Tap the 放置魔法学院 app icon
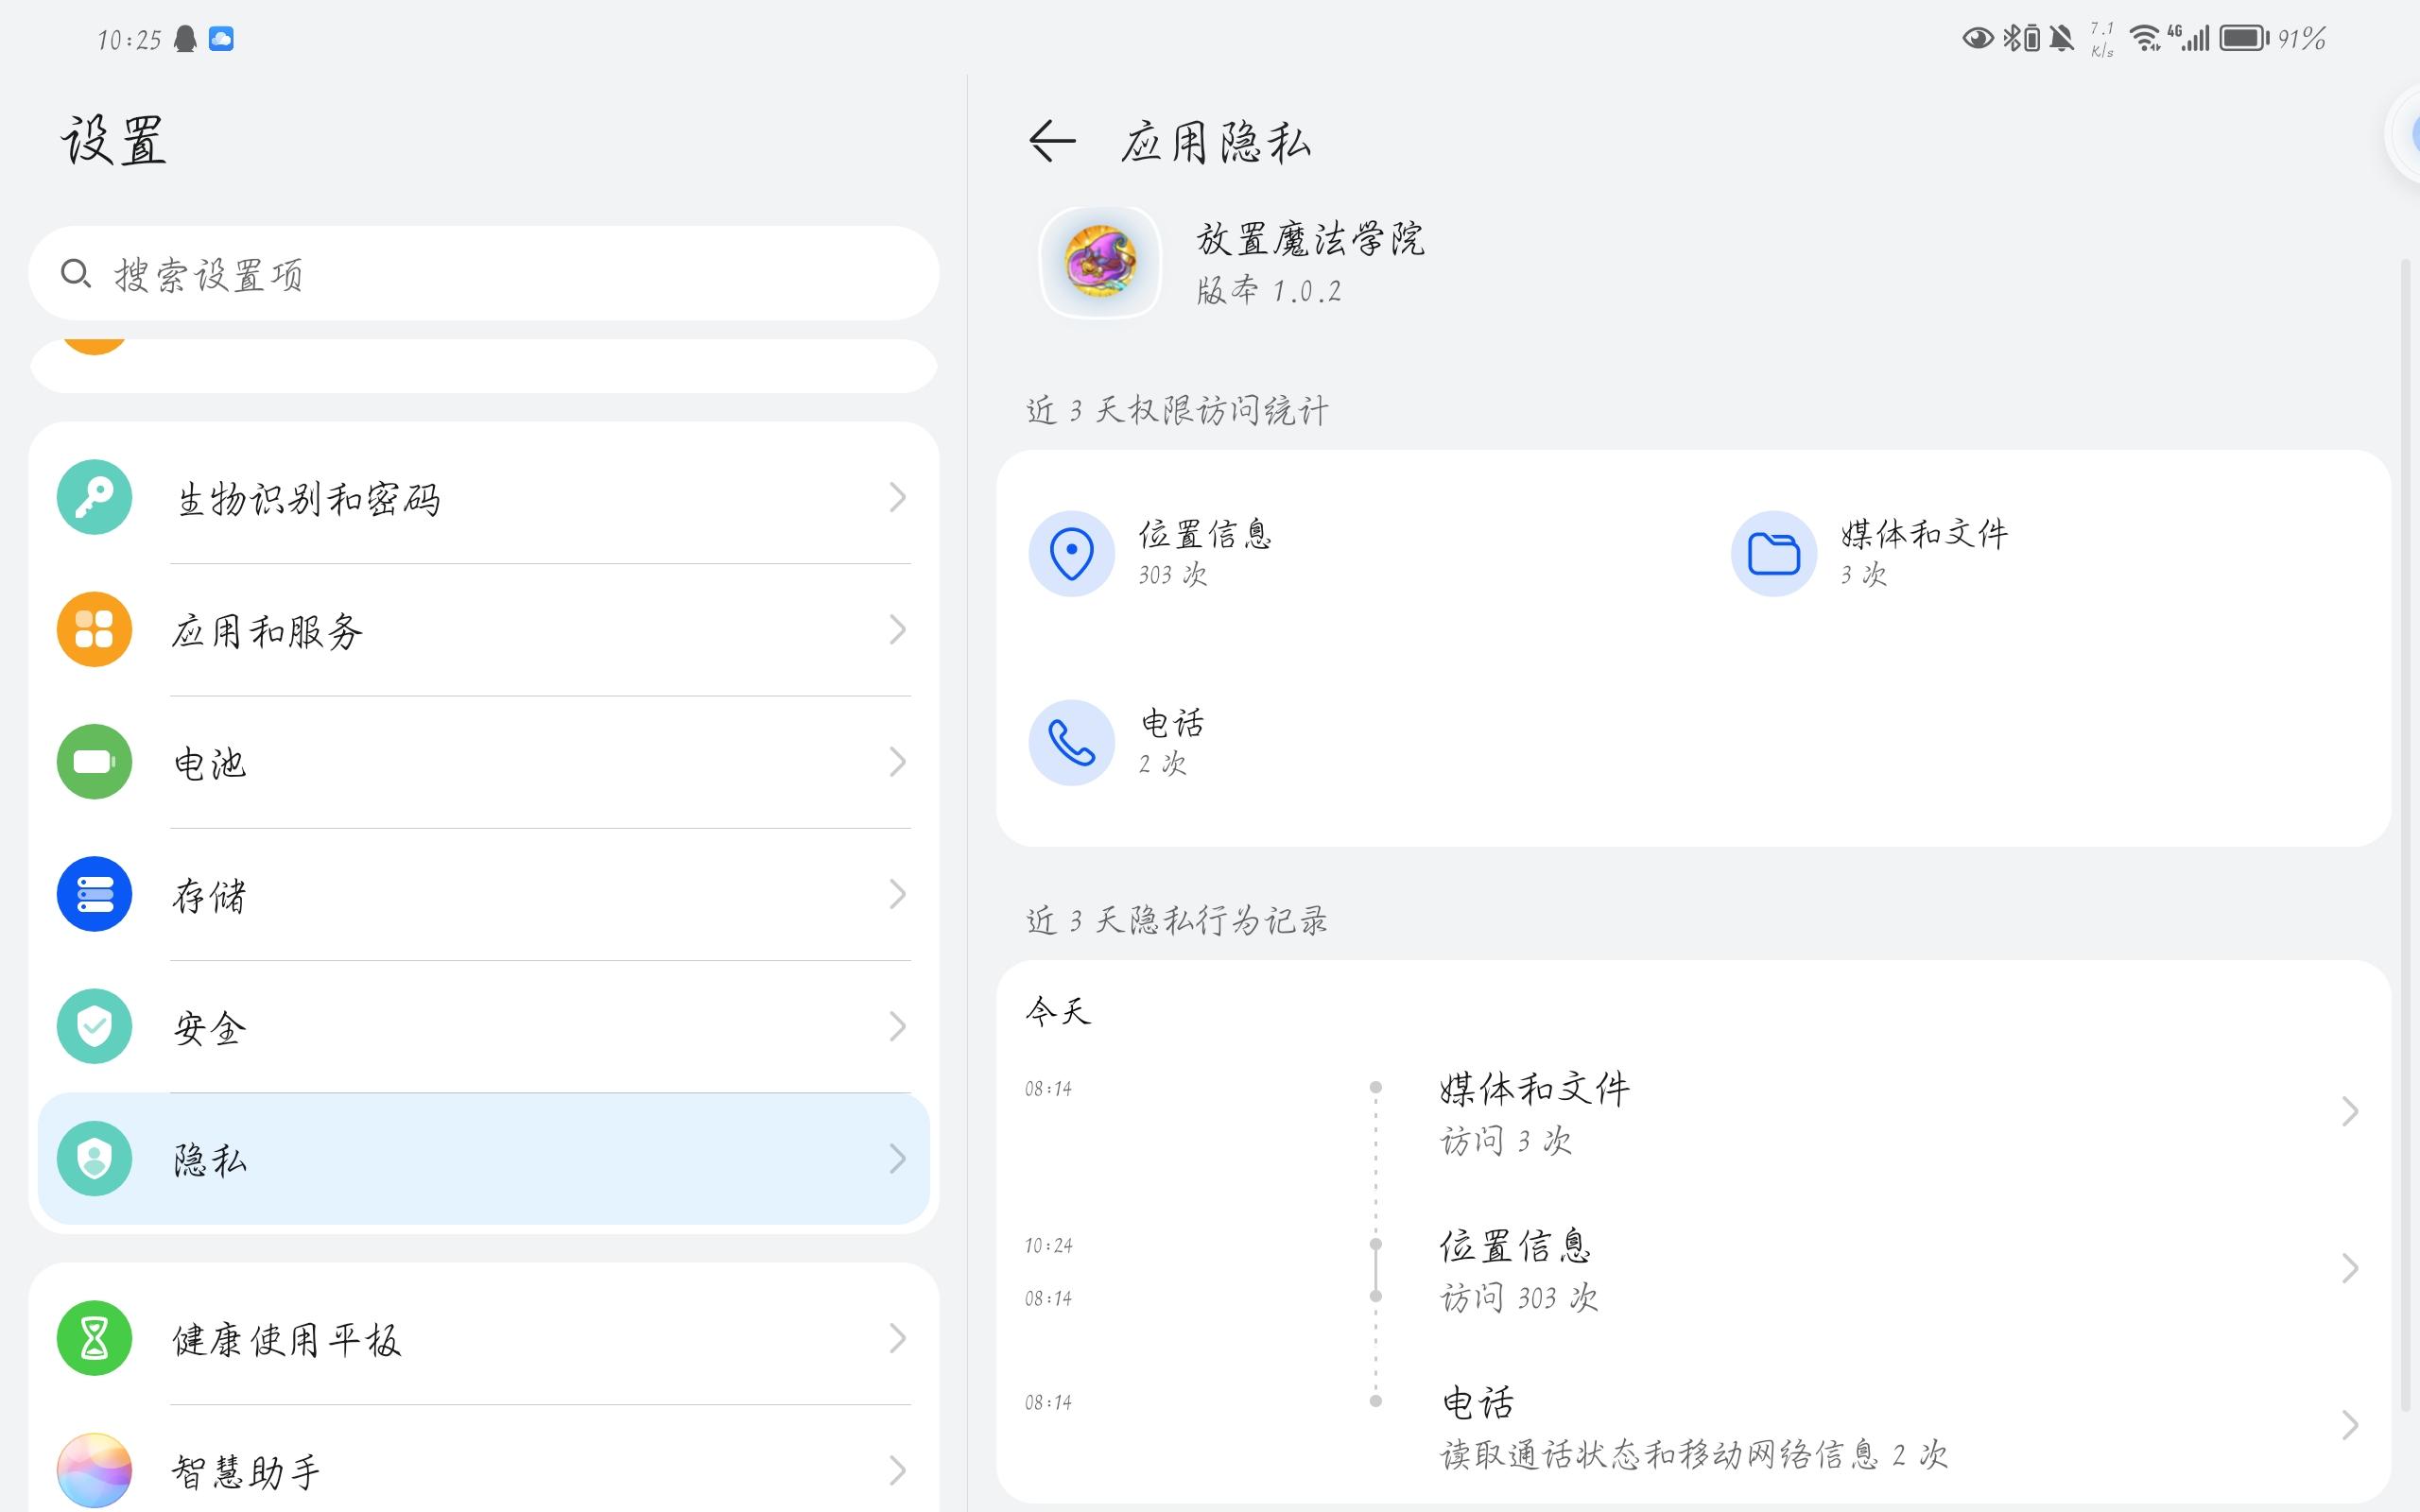The image size is (2420, 1512). [1100, 263]
